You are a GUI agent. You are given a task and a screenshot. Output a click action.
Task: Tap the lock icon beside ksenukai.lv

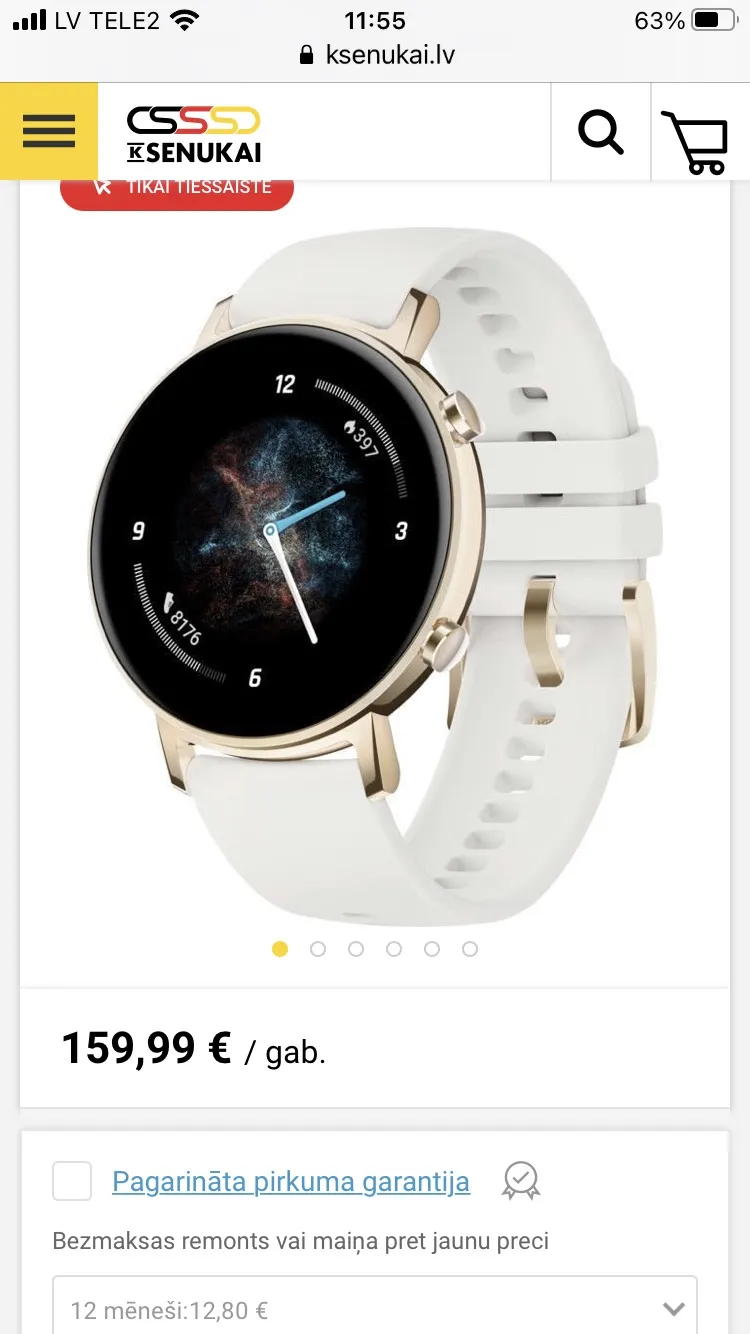307,55
